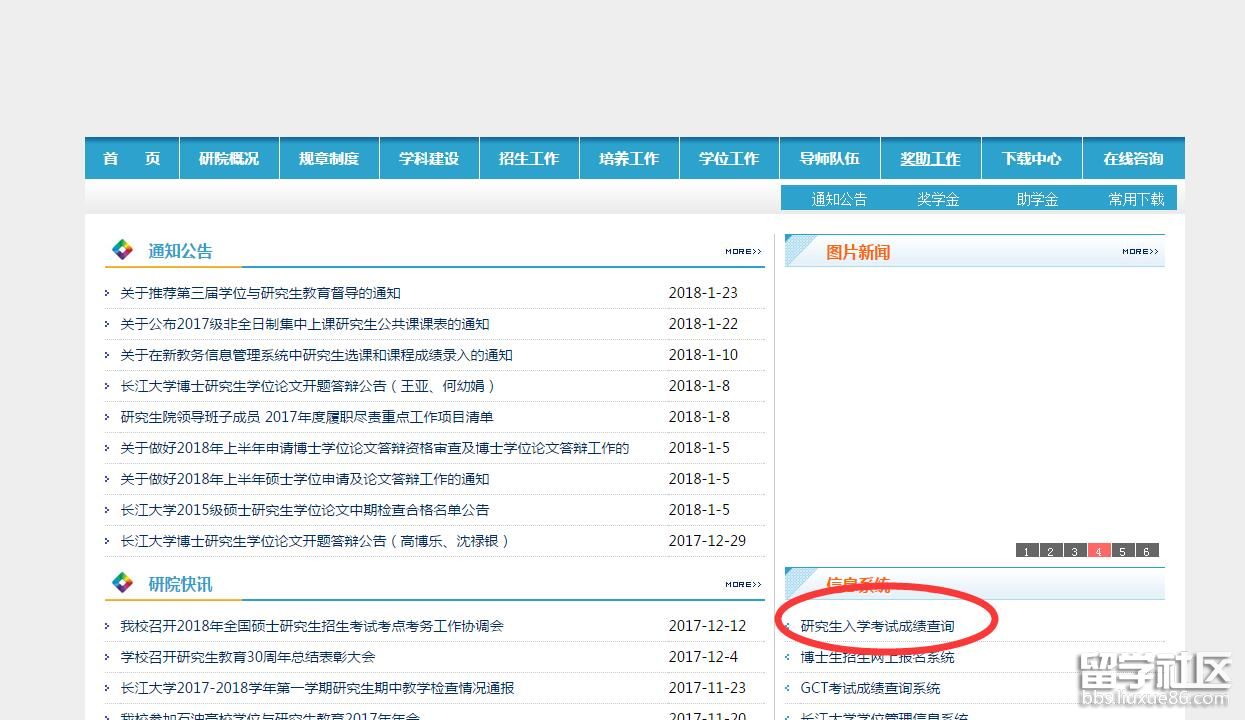
Task: Open notice 关于推荐第三届学位与研究生教育督导的通知
Action: click(x=260, y=293)
